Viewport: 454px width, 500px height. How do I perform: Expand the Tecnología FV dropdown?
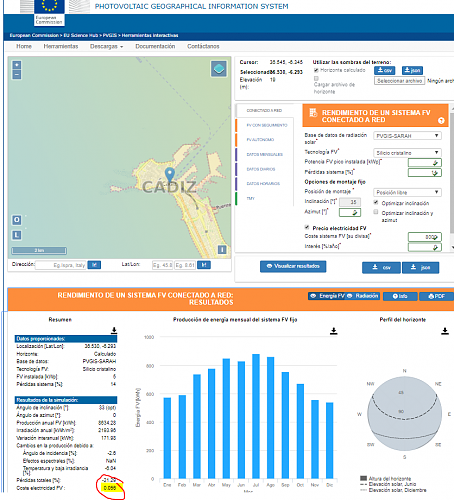(x=407, y=153)
